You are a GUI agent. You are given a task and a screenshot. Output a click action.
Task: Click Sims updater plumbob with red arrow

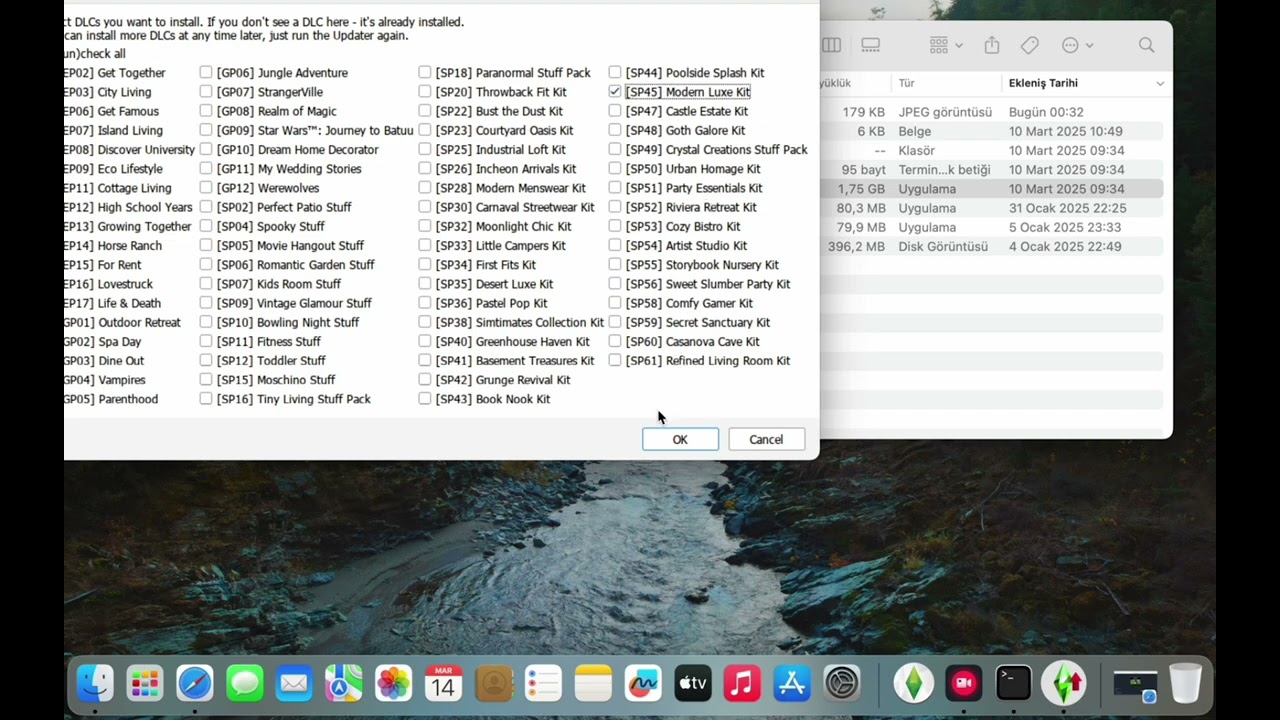1063,684
